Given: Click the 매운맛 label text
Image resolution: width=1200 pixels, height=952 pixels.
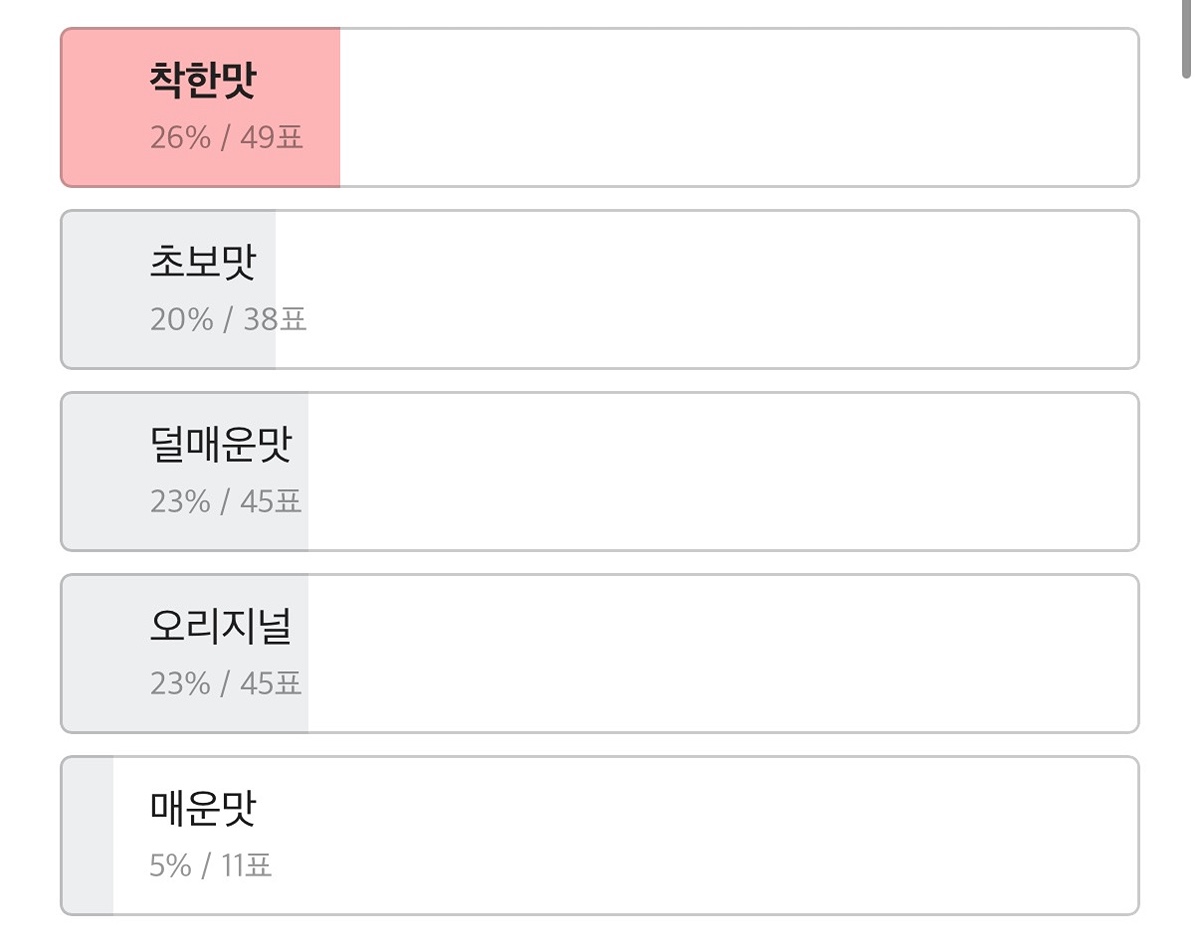Looking at the screenshot, I should point(203,808).
